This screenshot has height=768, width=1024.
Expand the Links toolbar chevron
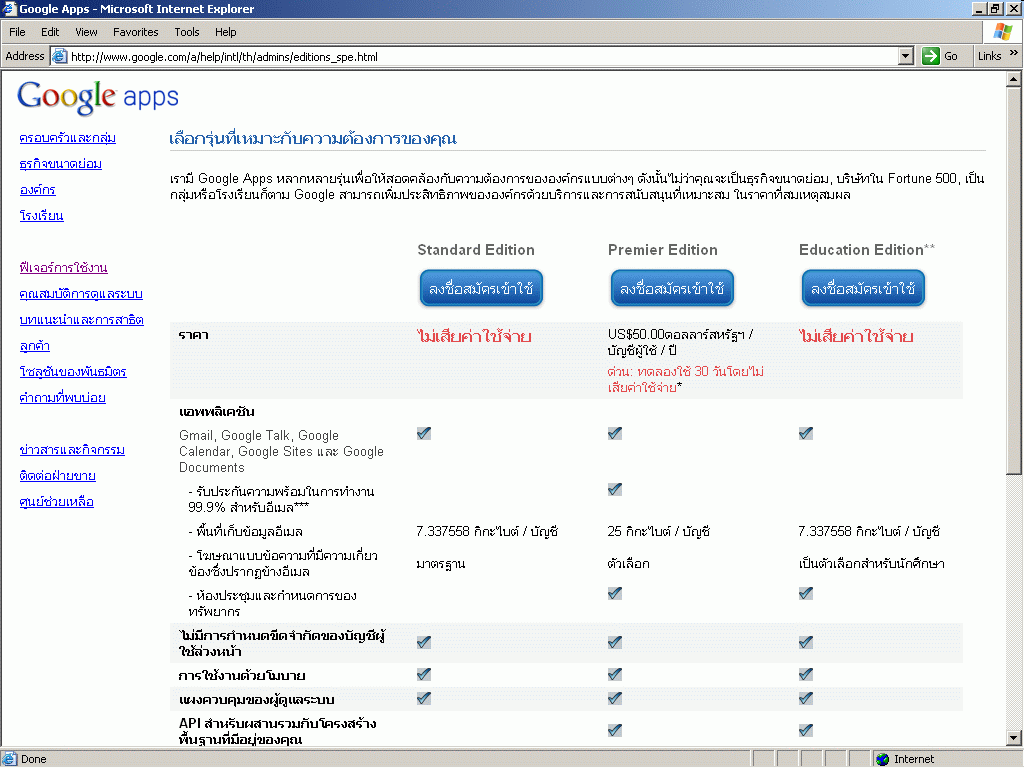coord(1012,56)
